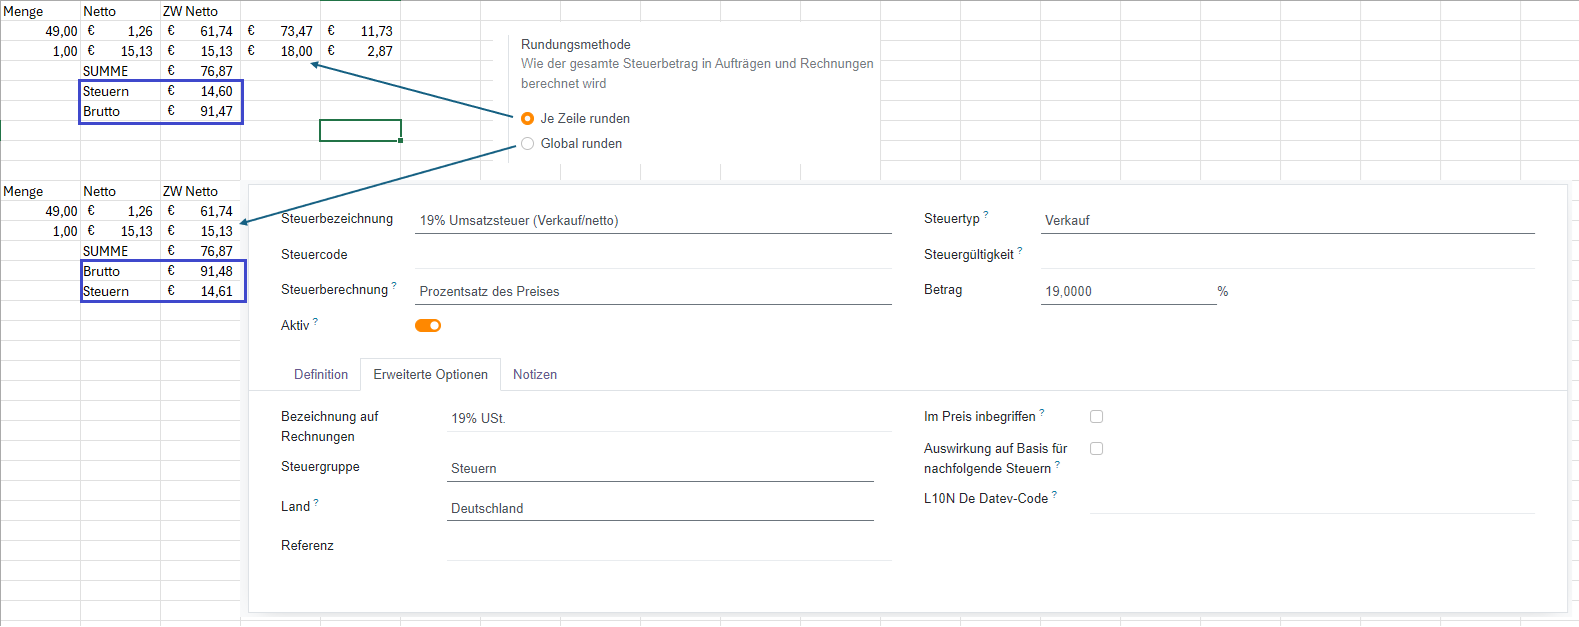Open the Notizen tab
This screenshot has height=627, width=1579.
535,375
